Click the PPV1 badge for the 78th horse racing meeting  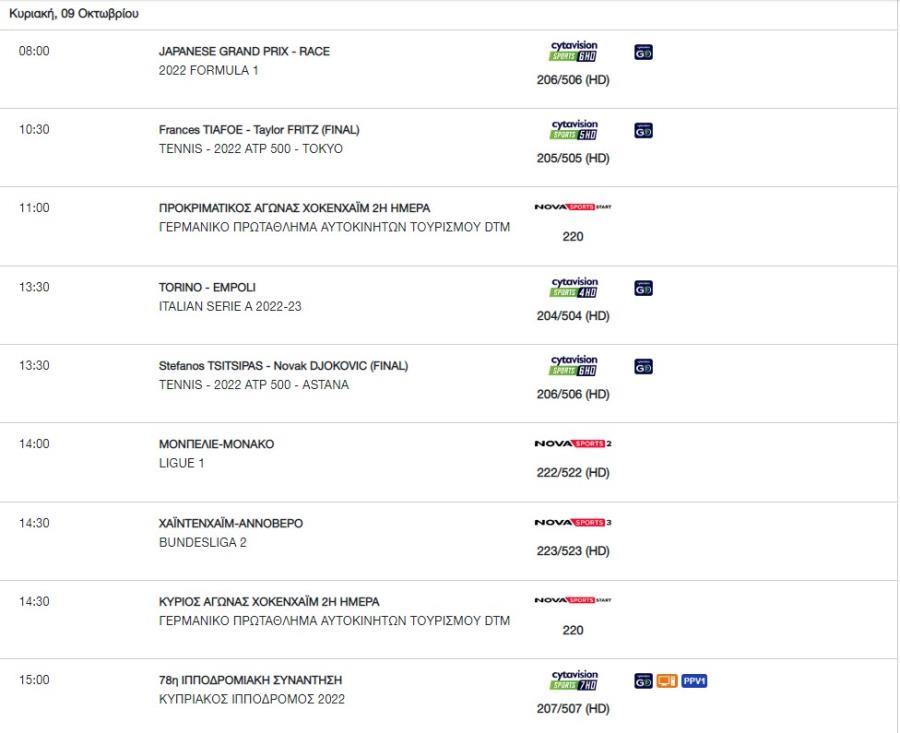pyautogui.click(x=694, y=681)
